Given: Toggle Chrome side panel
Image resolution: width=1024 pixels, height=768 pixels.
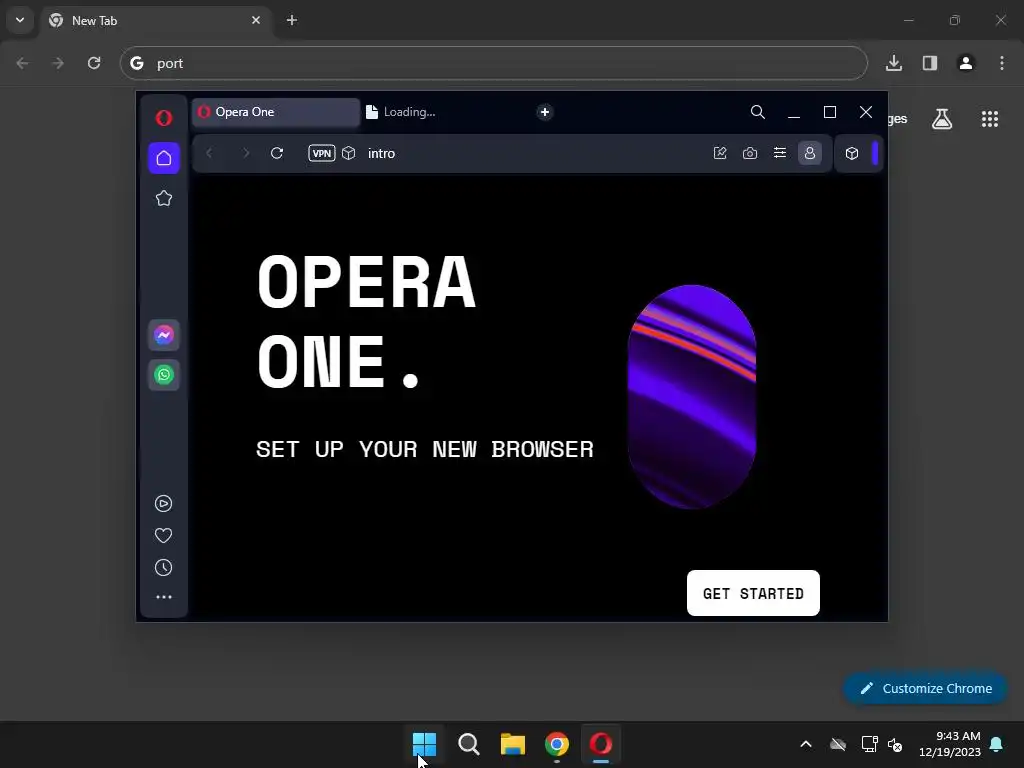Looking at the screenshot, I should pos(930,63).
